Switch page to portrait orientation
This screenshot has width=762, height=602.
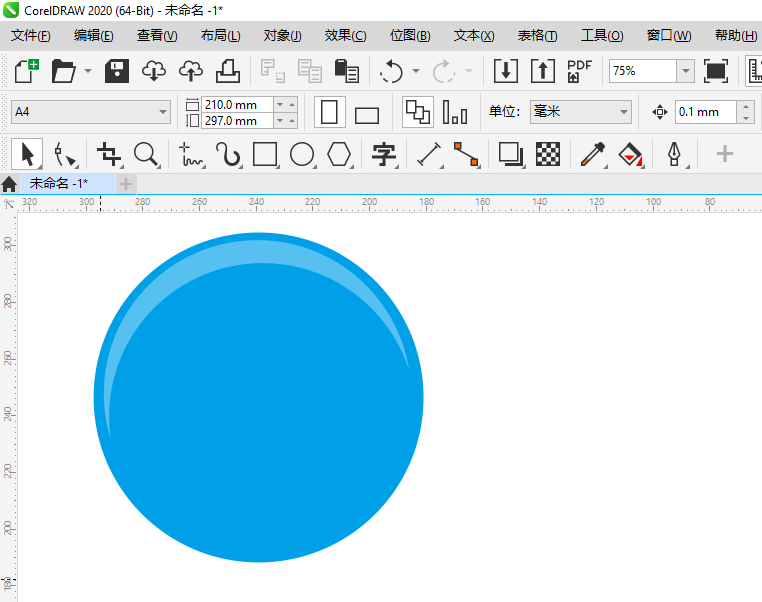click(329, 112)
